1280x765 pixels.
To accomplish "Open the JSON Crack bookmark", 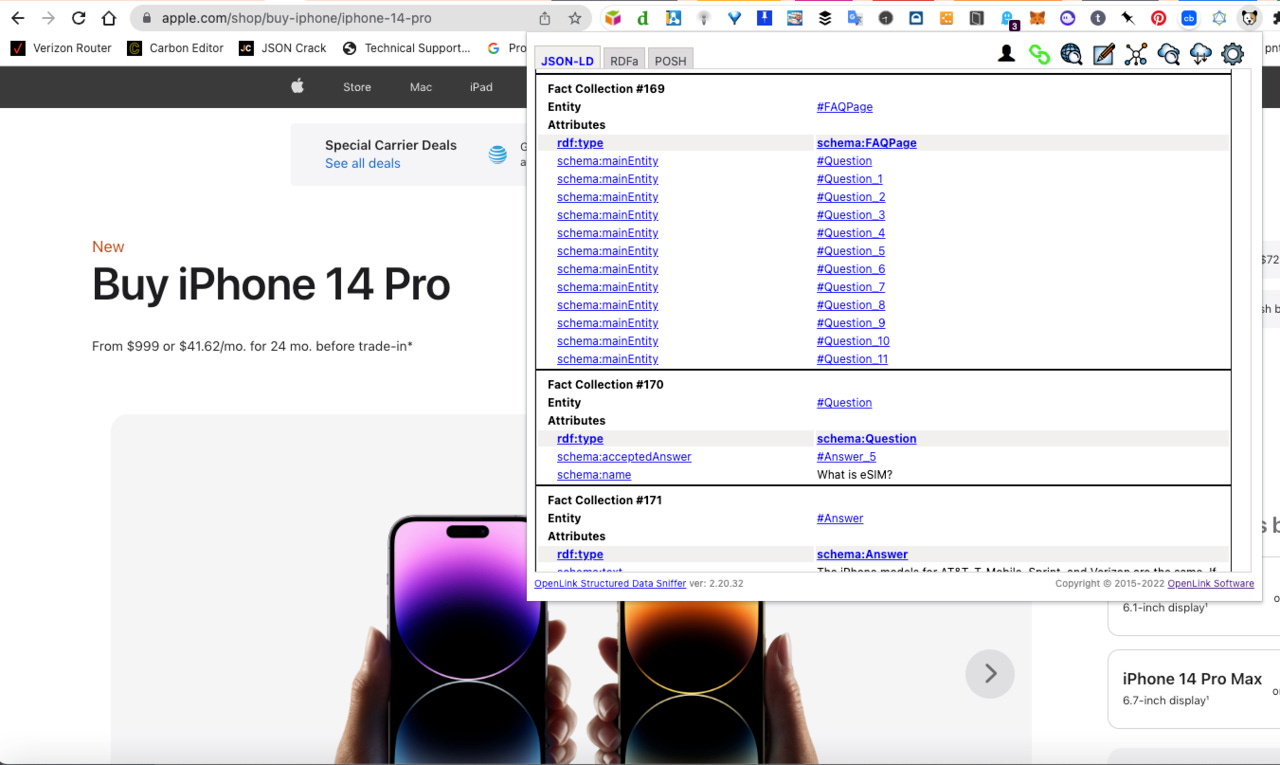I will click(x=283, y=48).
